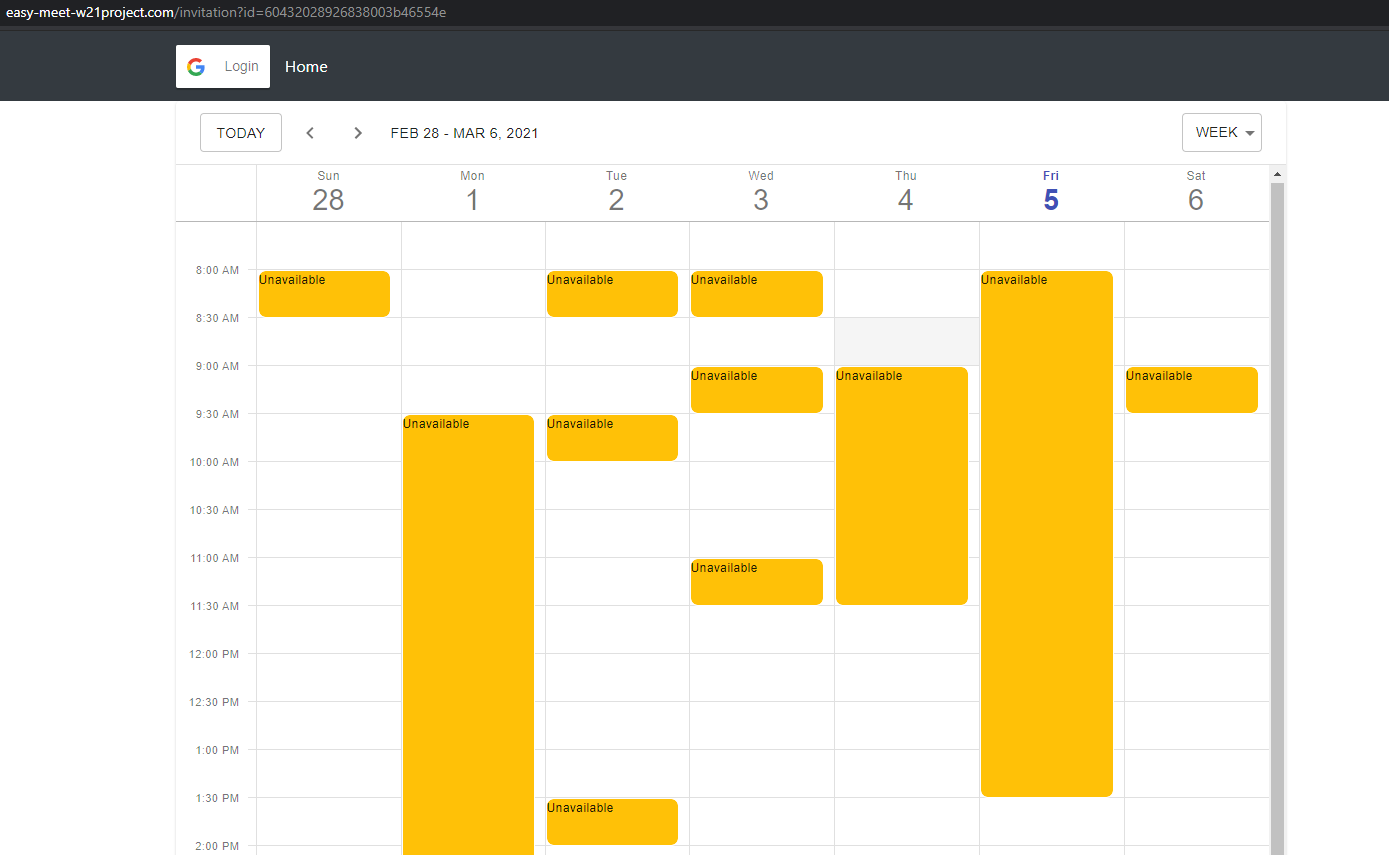Open the WEEK view dropdown

pyautogui.click(x=1221, y=132)
